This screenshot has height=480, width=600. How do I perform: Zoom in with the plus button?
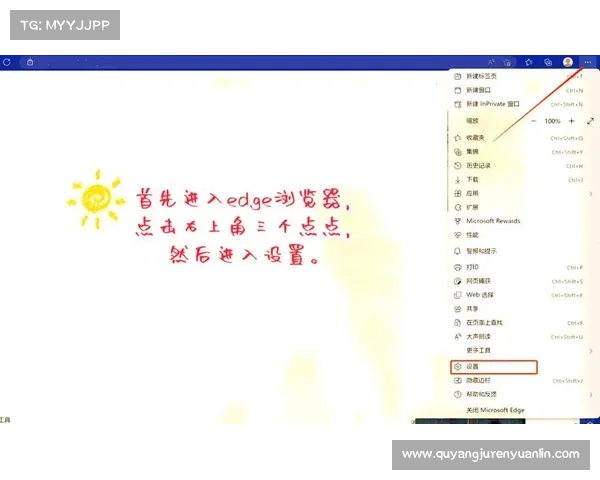click(571, 121)
